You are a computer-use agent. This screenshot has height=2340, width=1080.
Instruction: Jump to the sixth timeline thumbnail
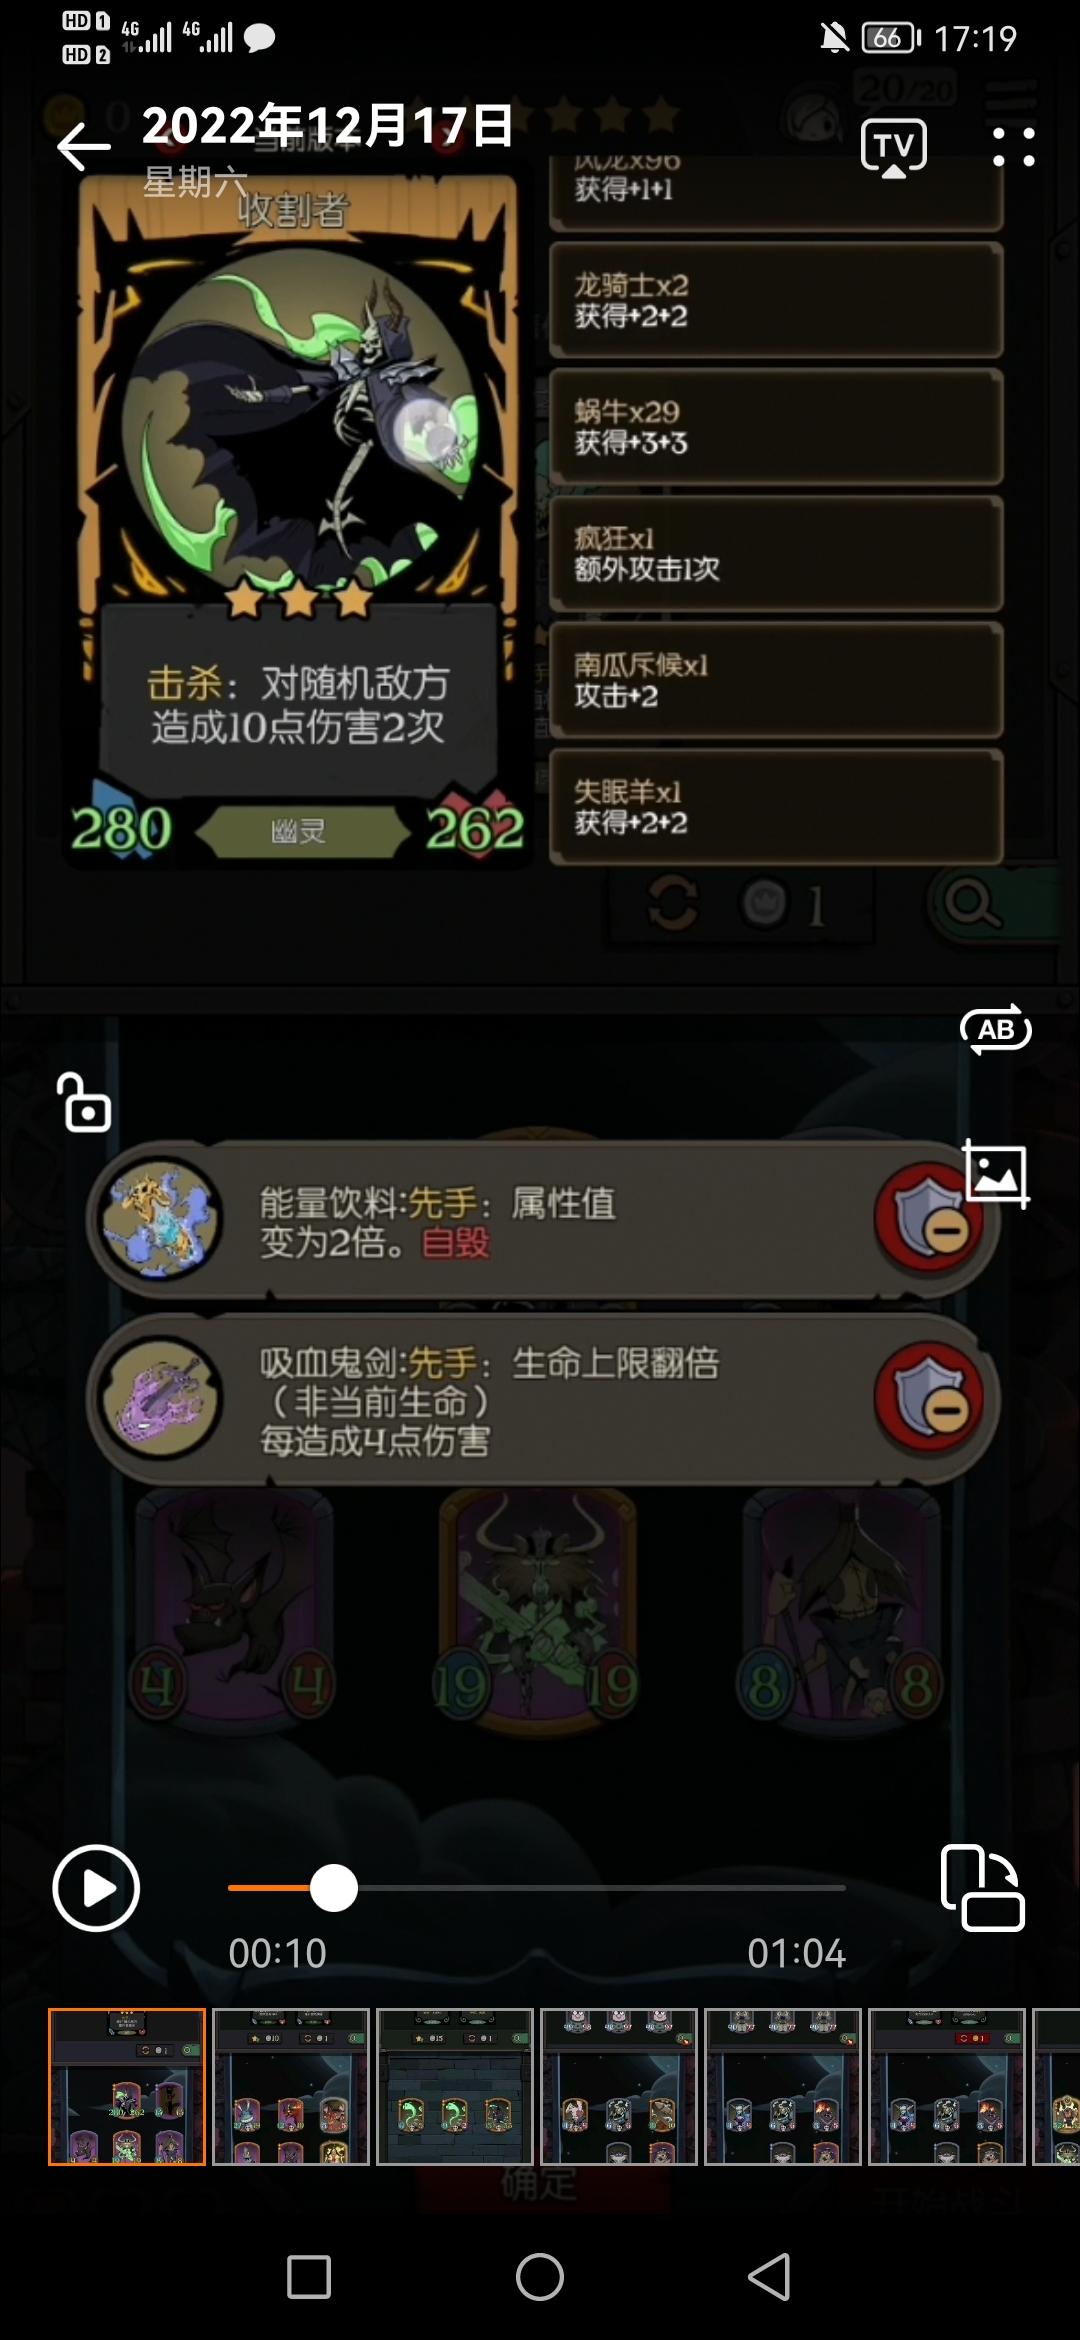click(947, 2087)
